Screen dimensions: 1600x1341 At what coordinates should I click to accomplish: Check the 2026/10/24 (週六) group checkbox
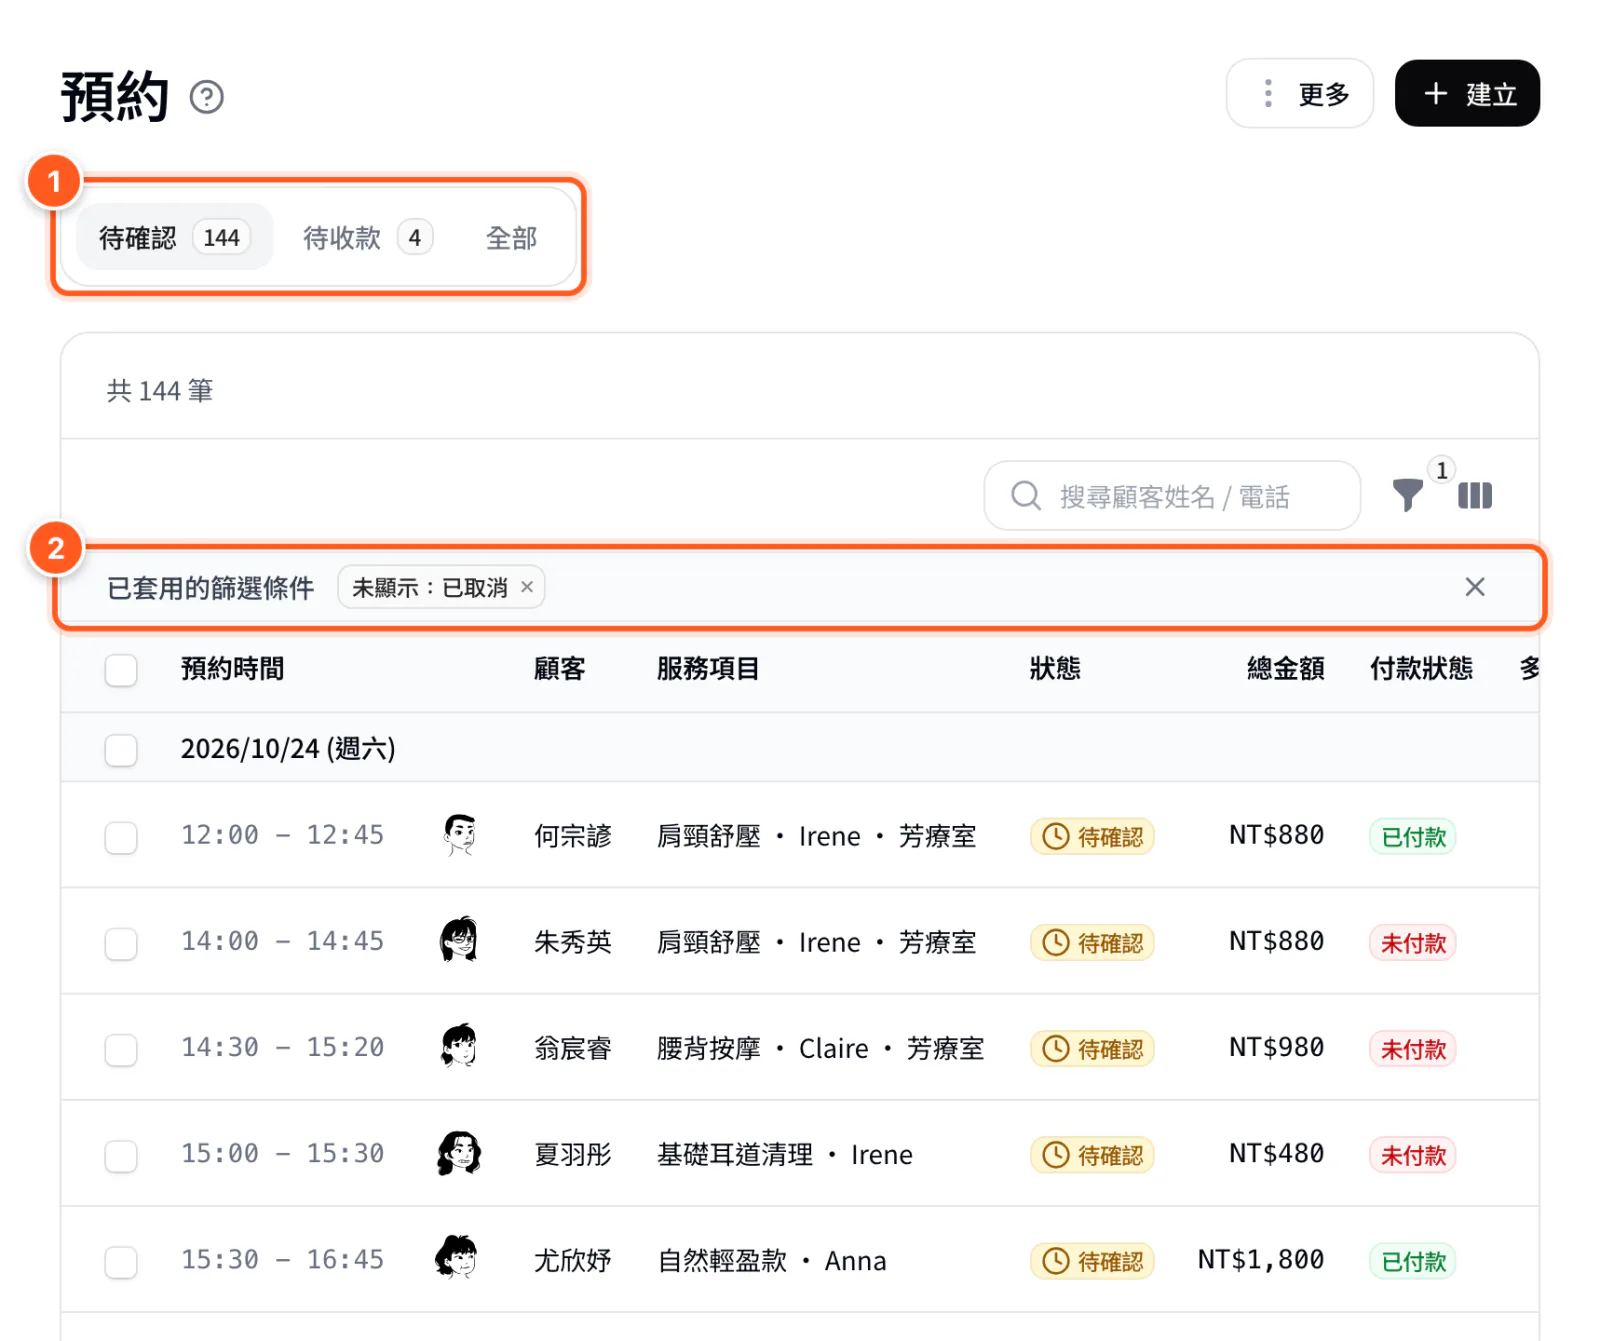tap(121, 750)
